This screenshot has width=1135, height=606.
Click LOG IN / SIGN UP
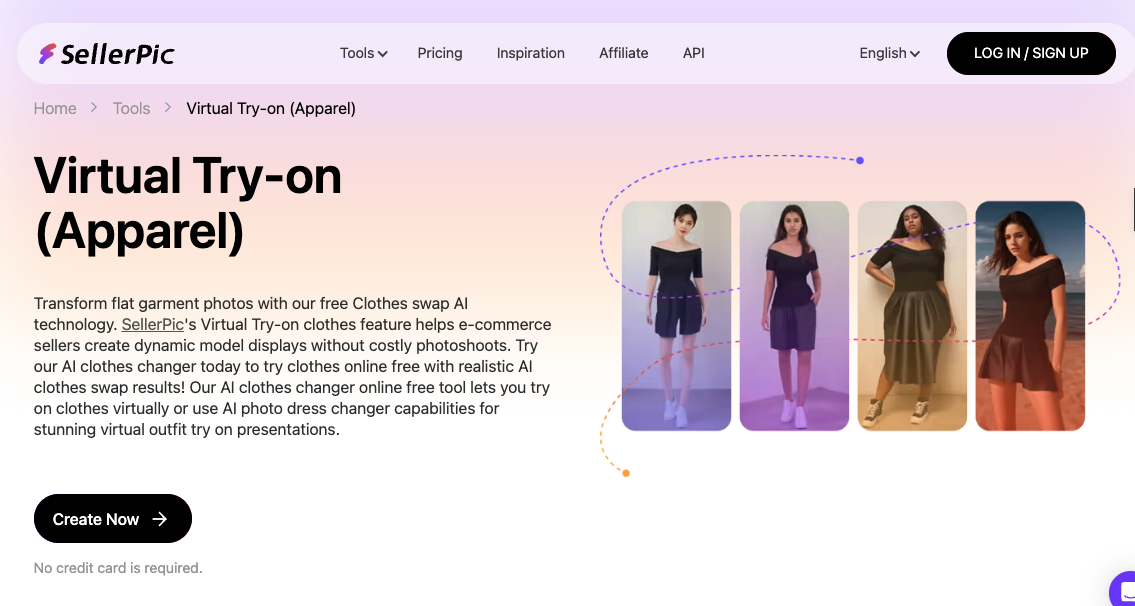click(x=1031, y=53)
